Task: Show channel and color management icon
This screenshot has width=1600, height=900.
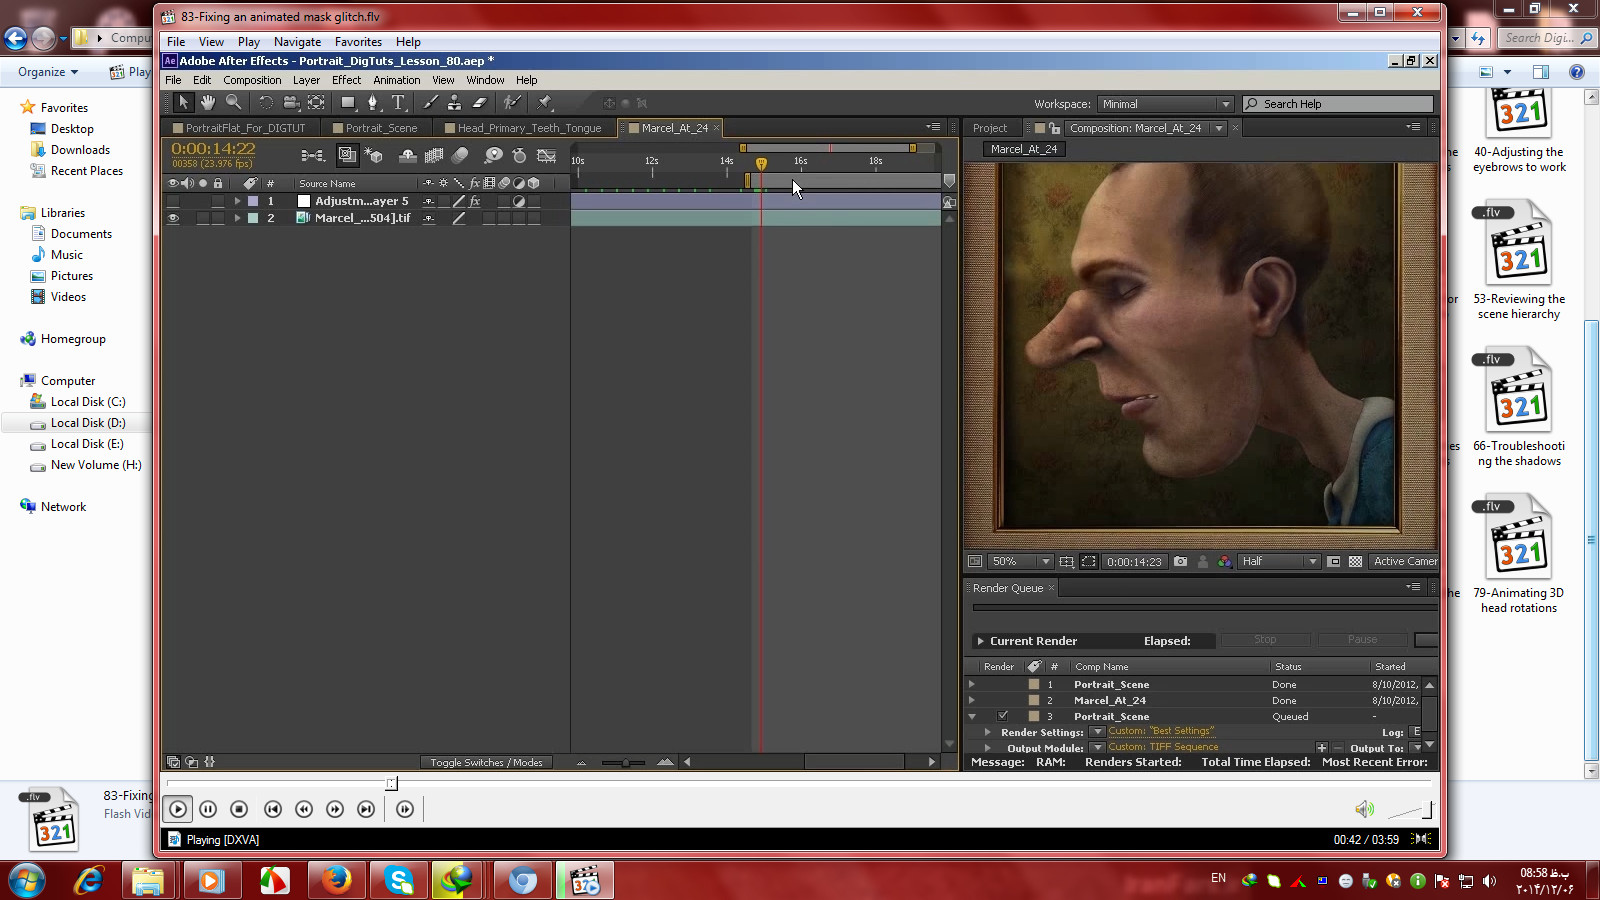Action: point(1224,562)
